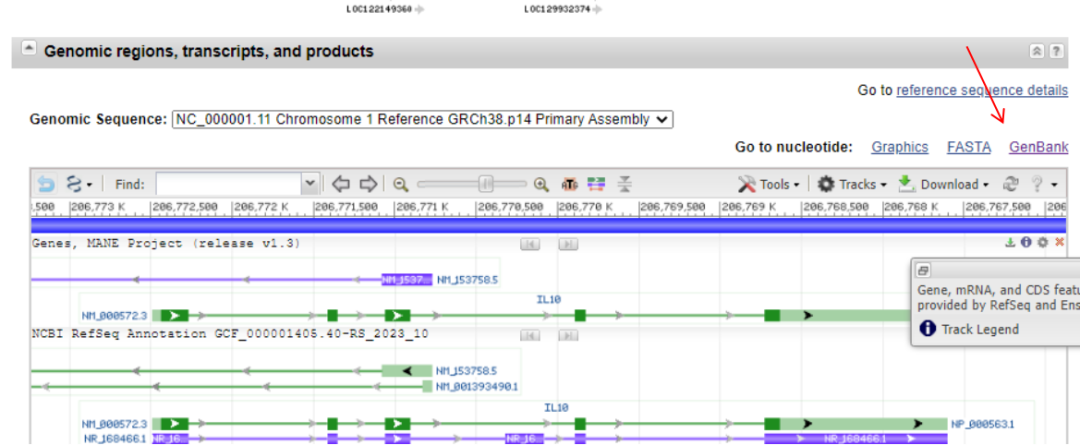Click the back/undo navigation icon in viewer toolbar
This screenshot has width=1080, height=445.
[x=46, y=184]
